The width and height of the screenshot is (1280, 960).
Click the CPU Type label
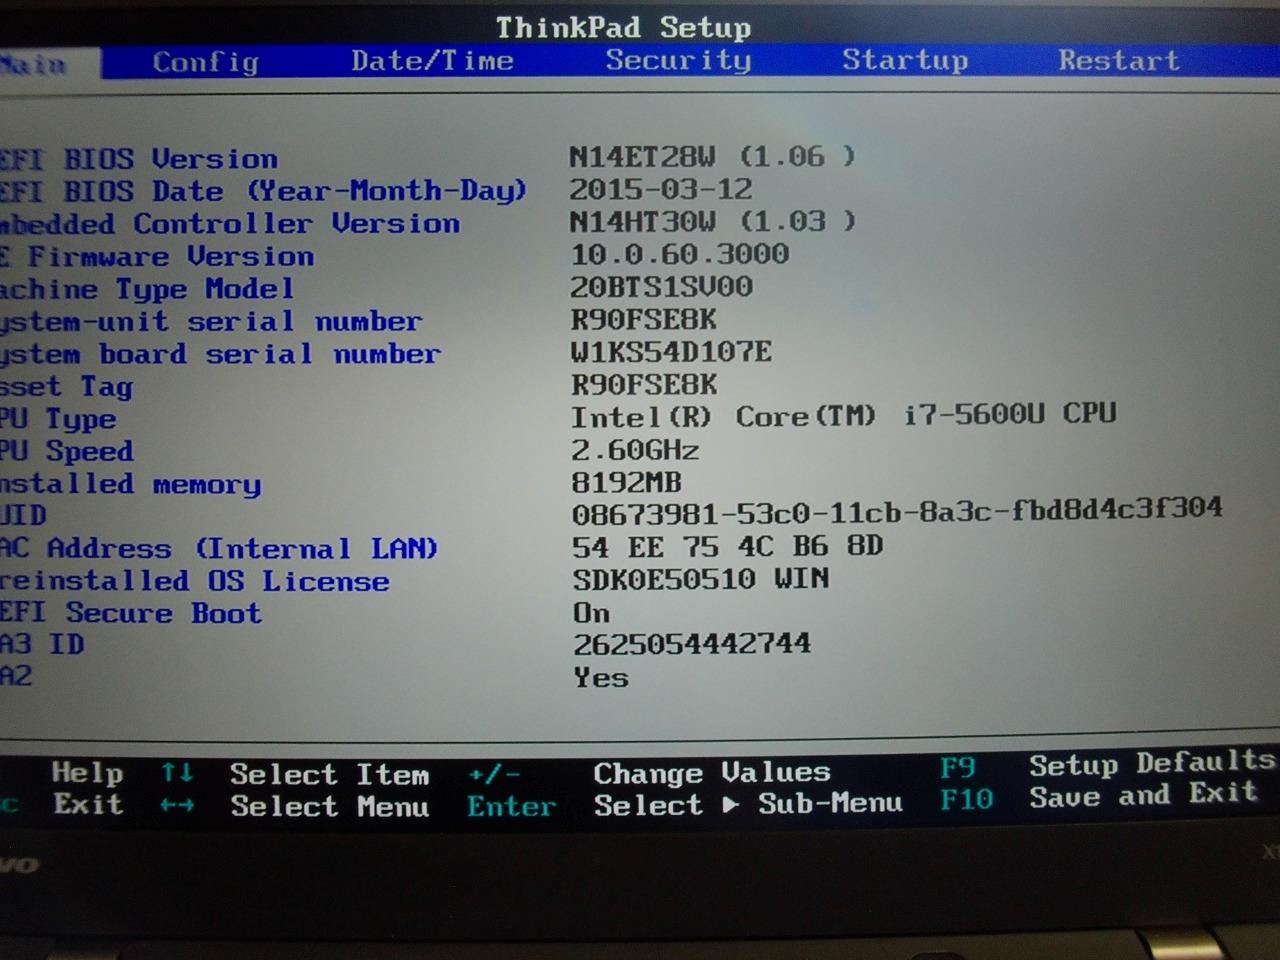click(x=58, y=420)
